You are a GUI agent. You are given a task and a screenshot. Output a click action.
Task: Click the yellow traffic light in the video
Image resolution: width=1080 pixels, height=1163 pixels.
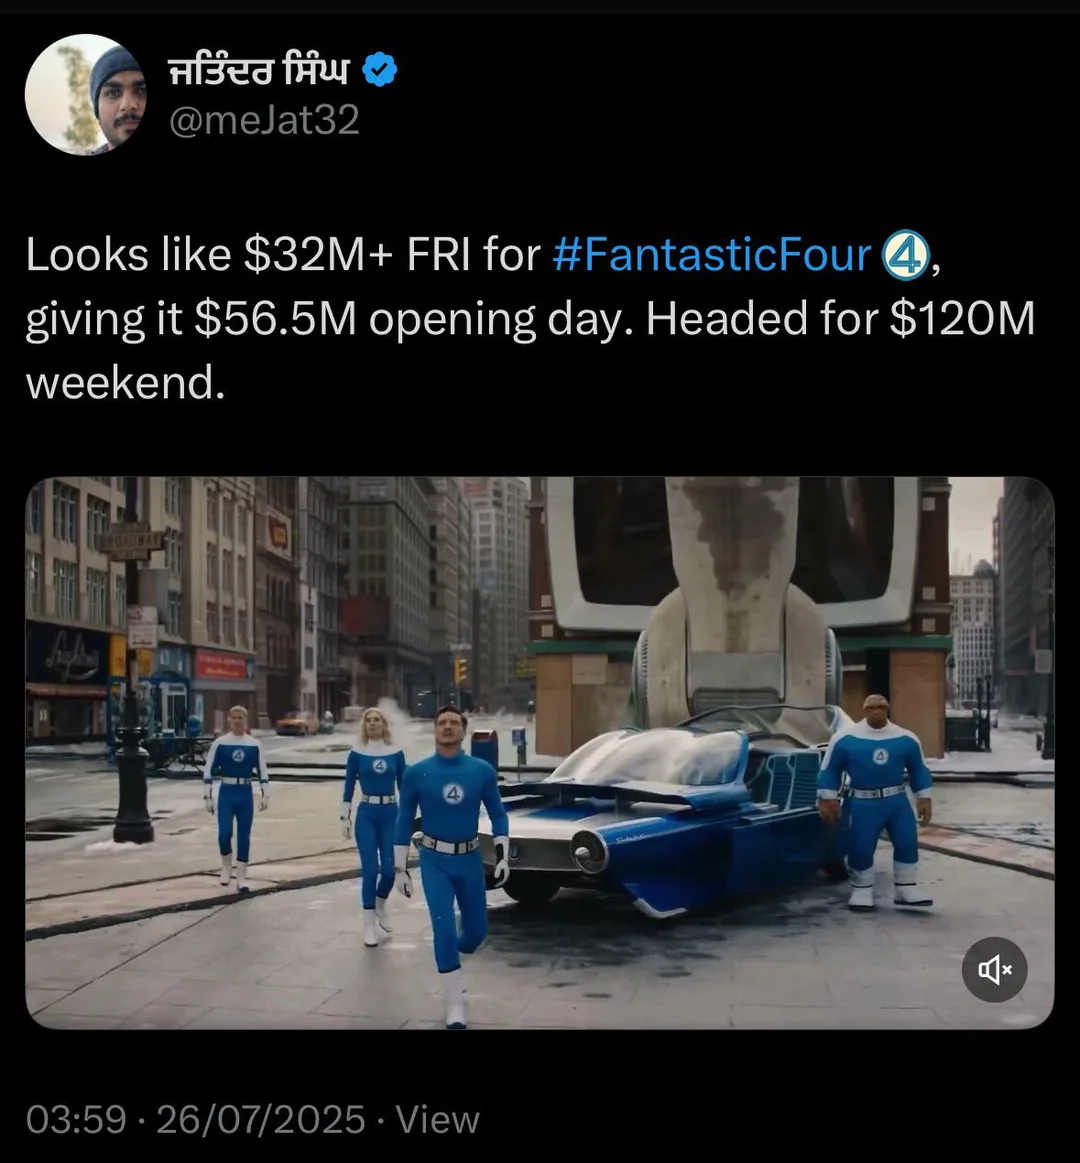tap(460, 670)
